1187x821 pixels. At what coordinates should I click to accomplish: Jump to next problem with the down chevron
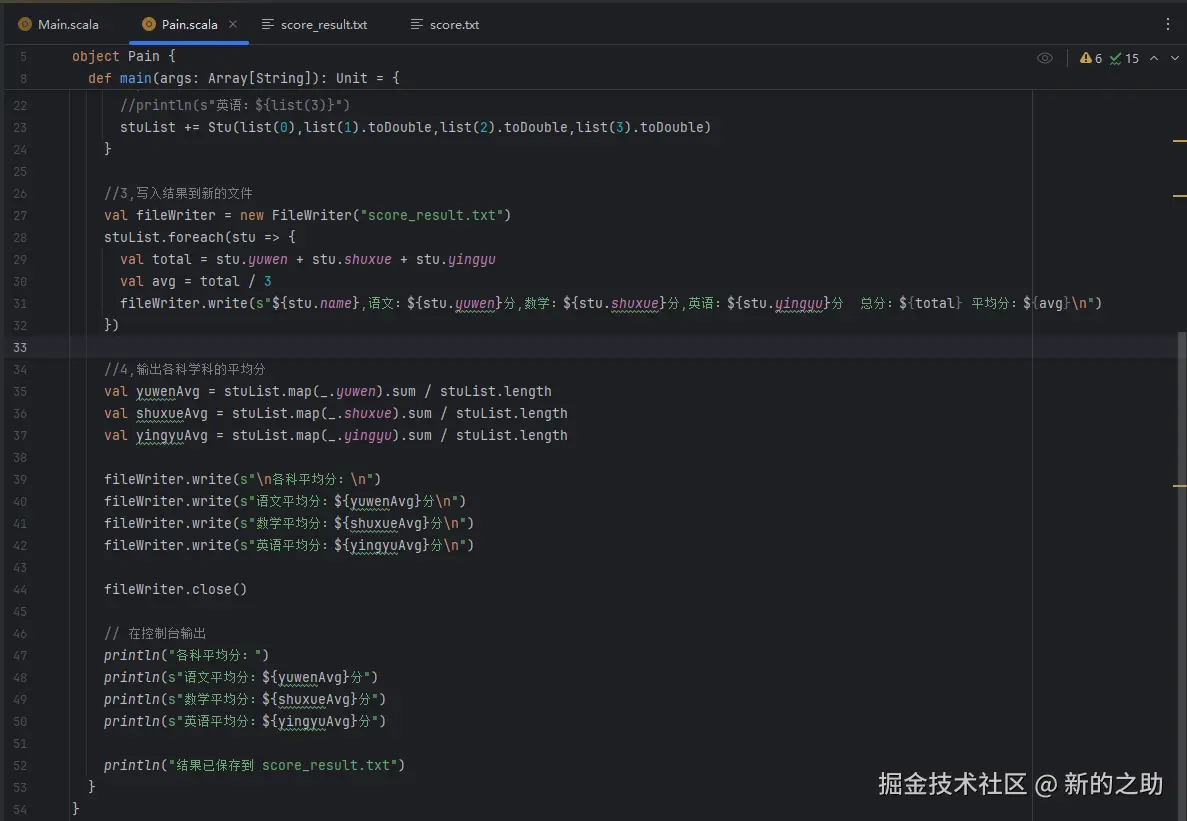1174,58
